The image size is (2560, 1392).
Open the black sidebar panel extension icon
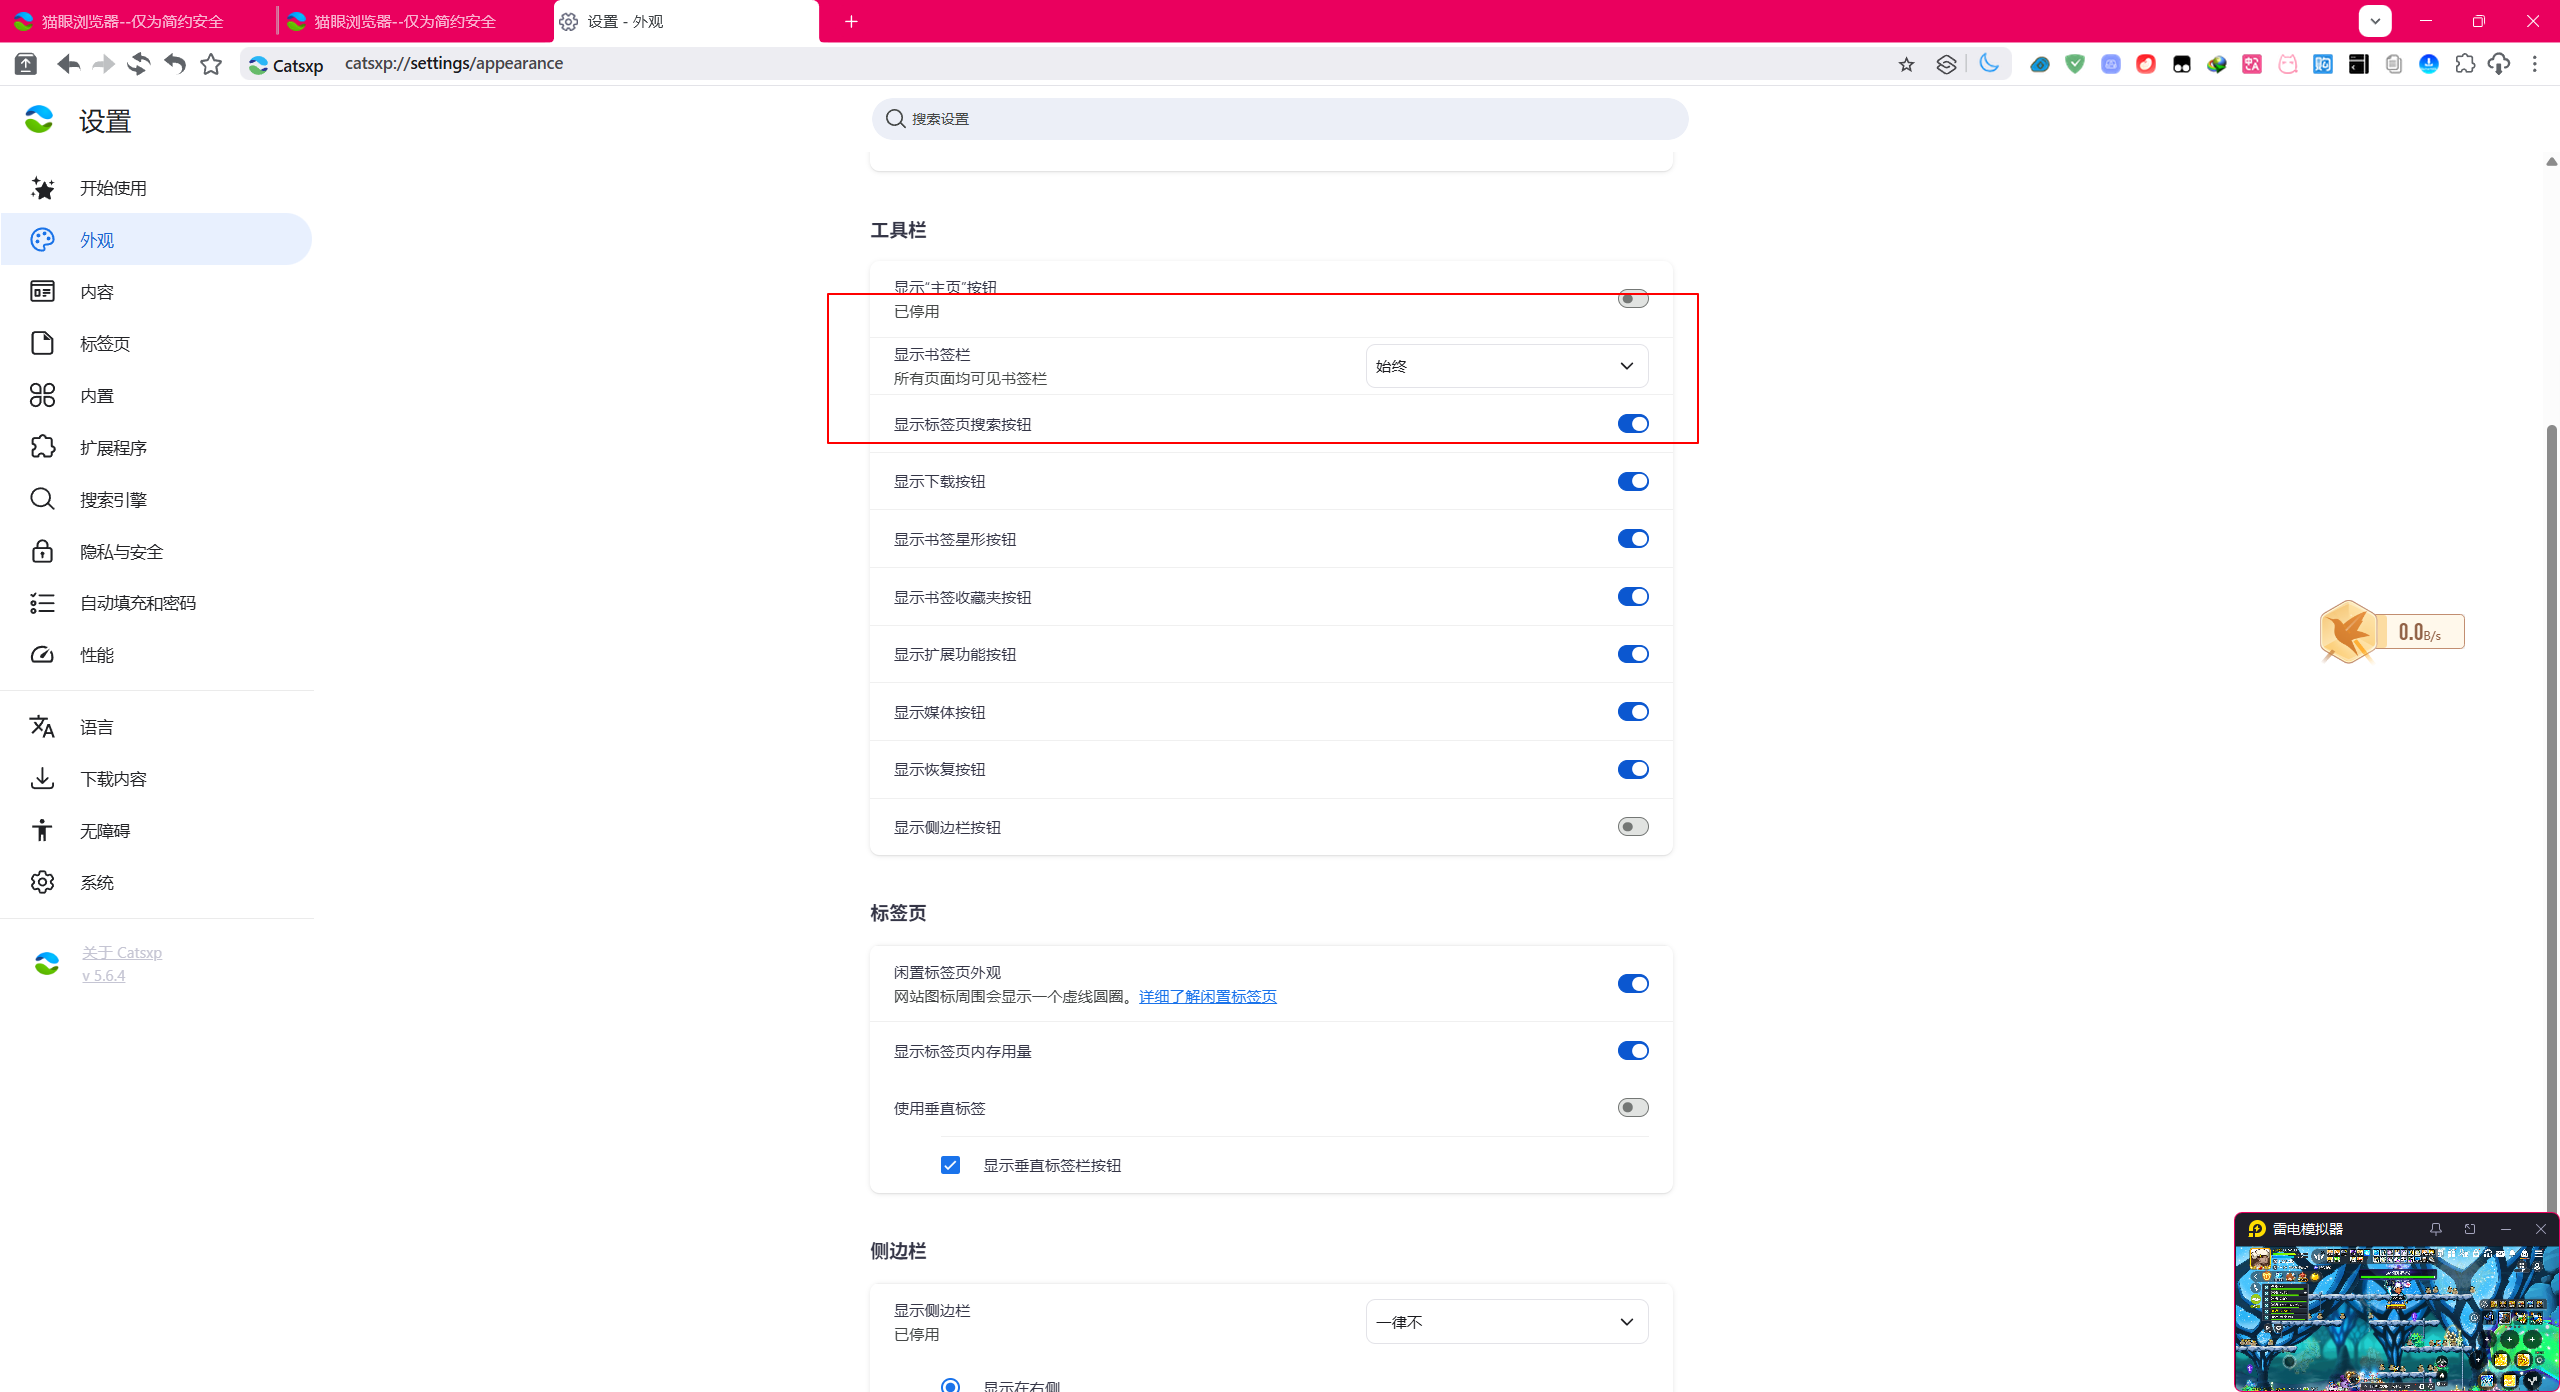point(2359,64)
